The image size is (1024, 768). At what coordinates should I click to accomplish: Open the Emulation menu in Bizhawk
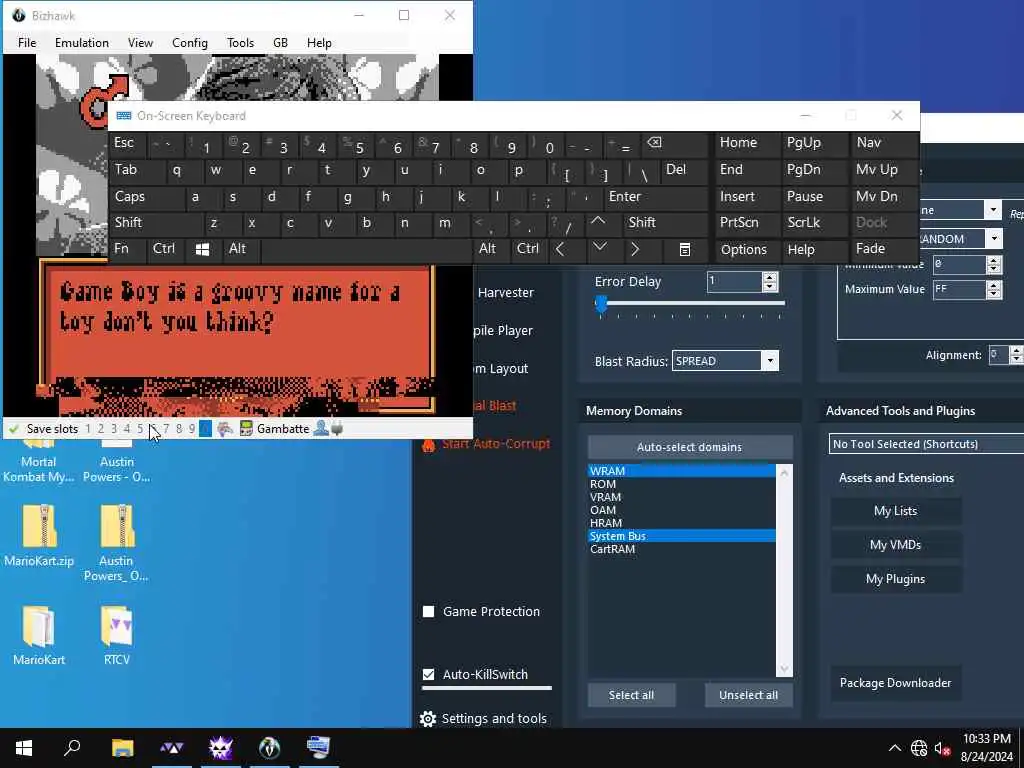coord(82,43)
